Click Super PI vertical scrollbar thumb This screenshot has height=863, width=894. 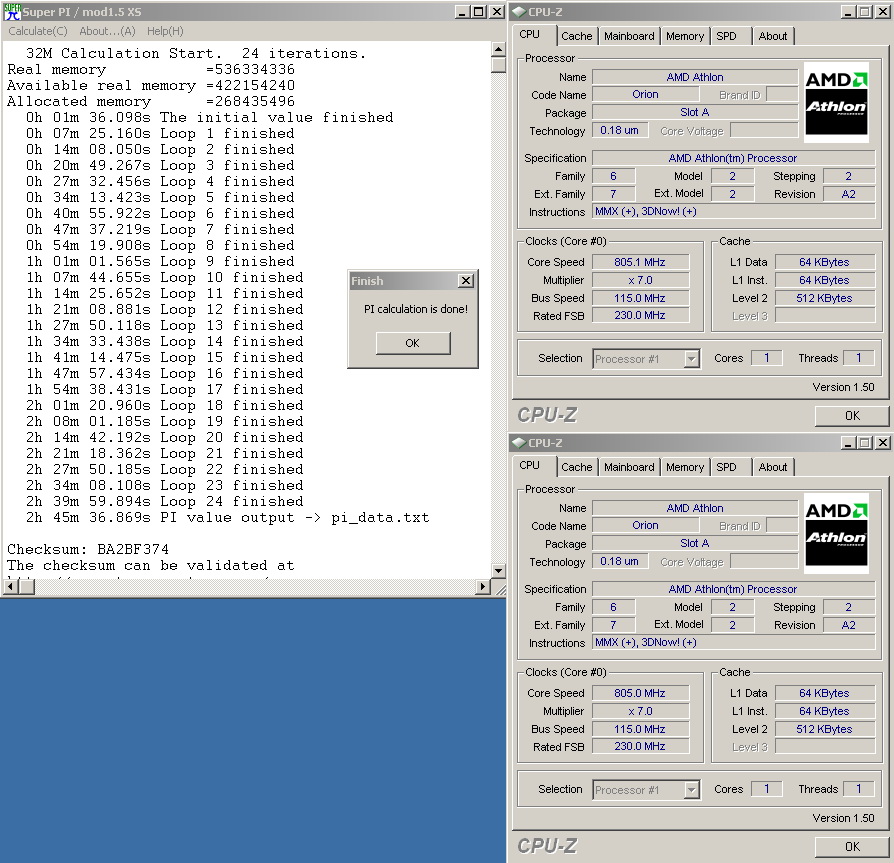[498, 64]
